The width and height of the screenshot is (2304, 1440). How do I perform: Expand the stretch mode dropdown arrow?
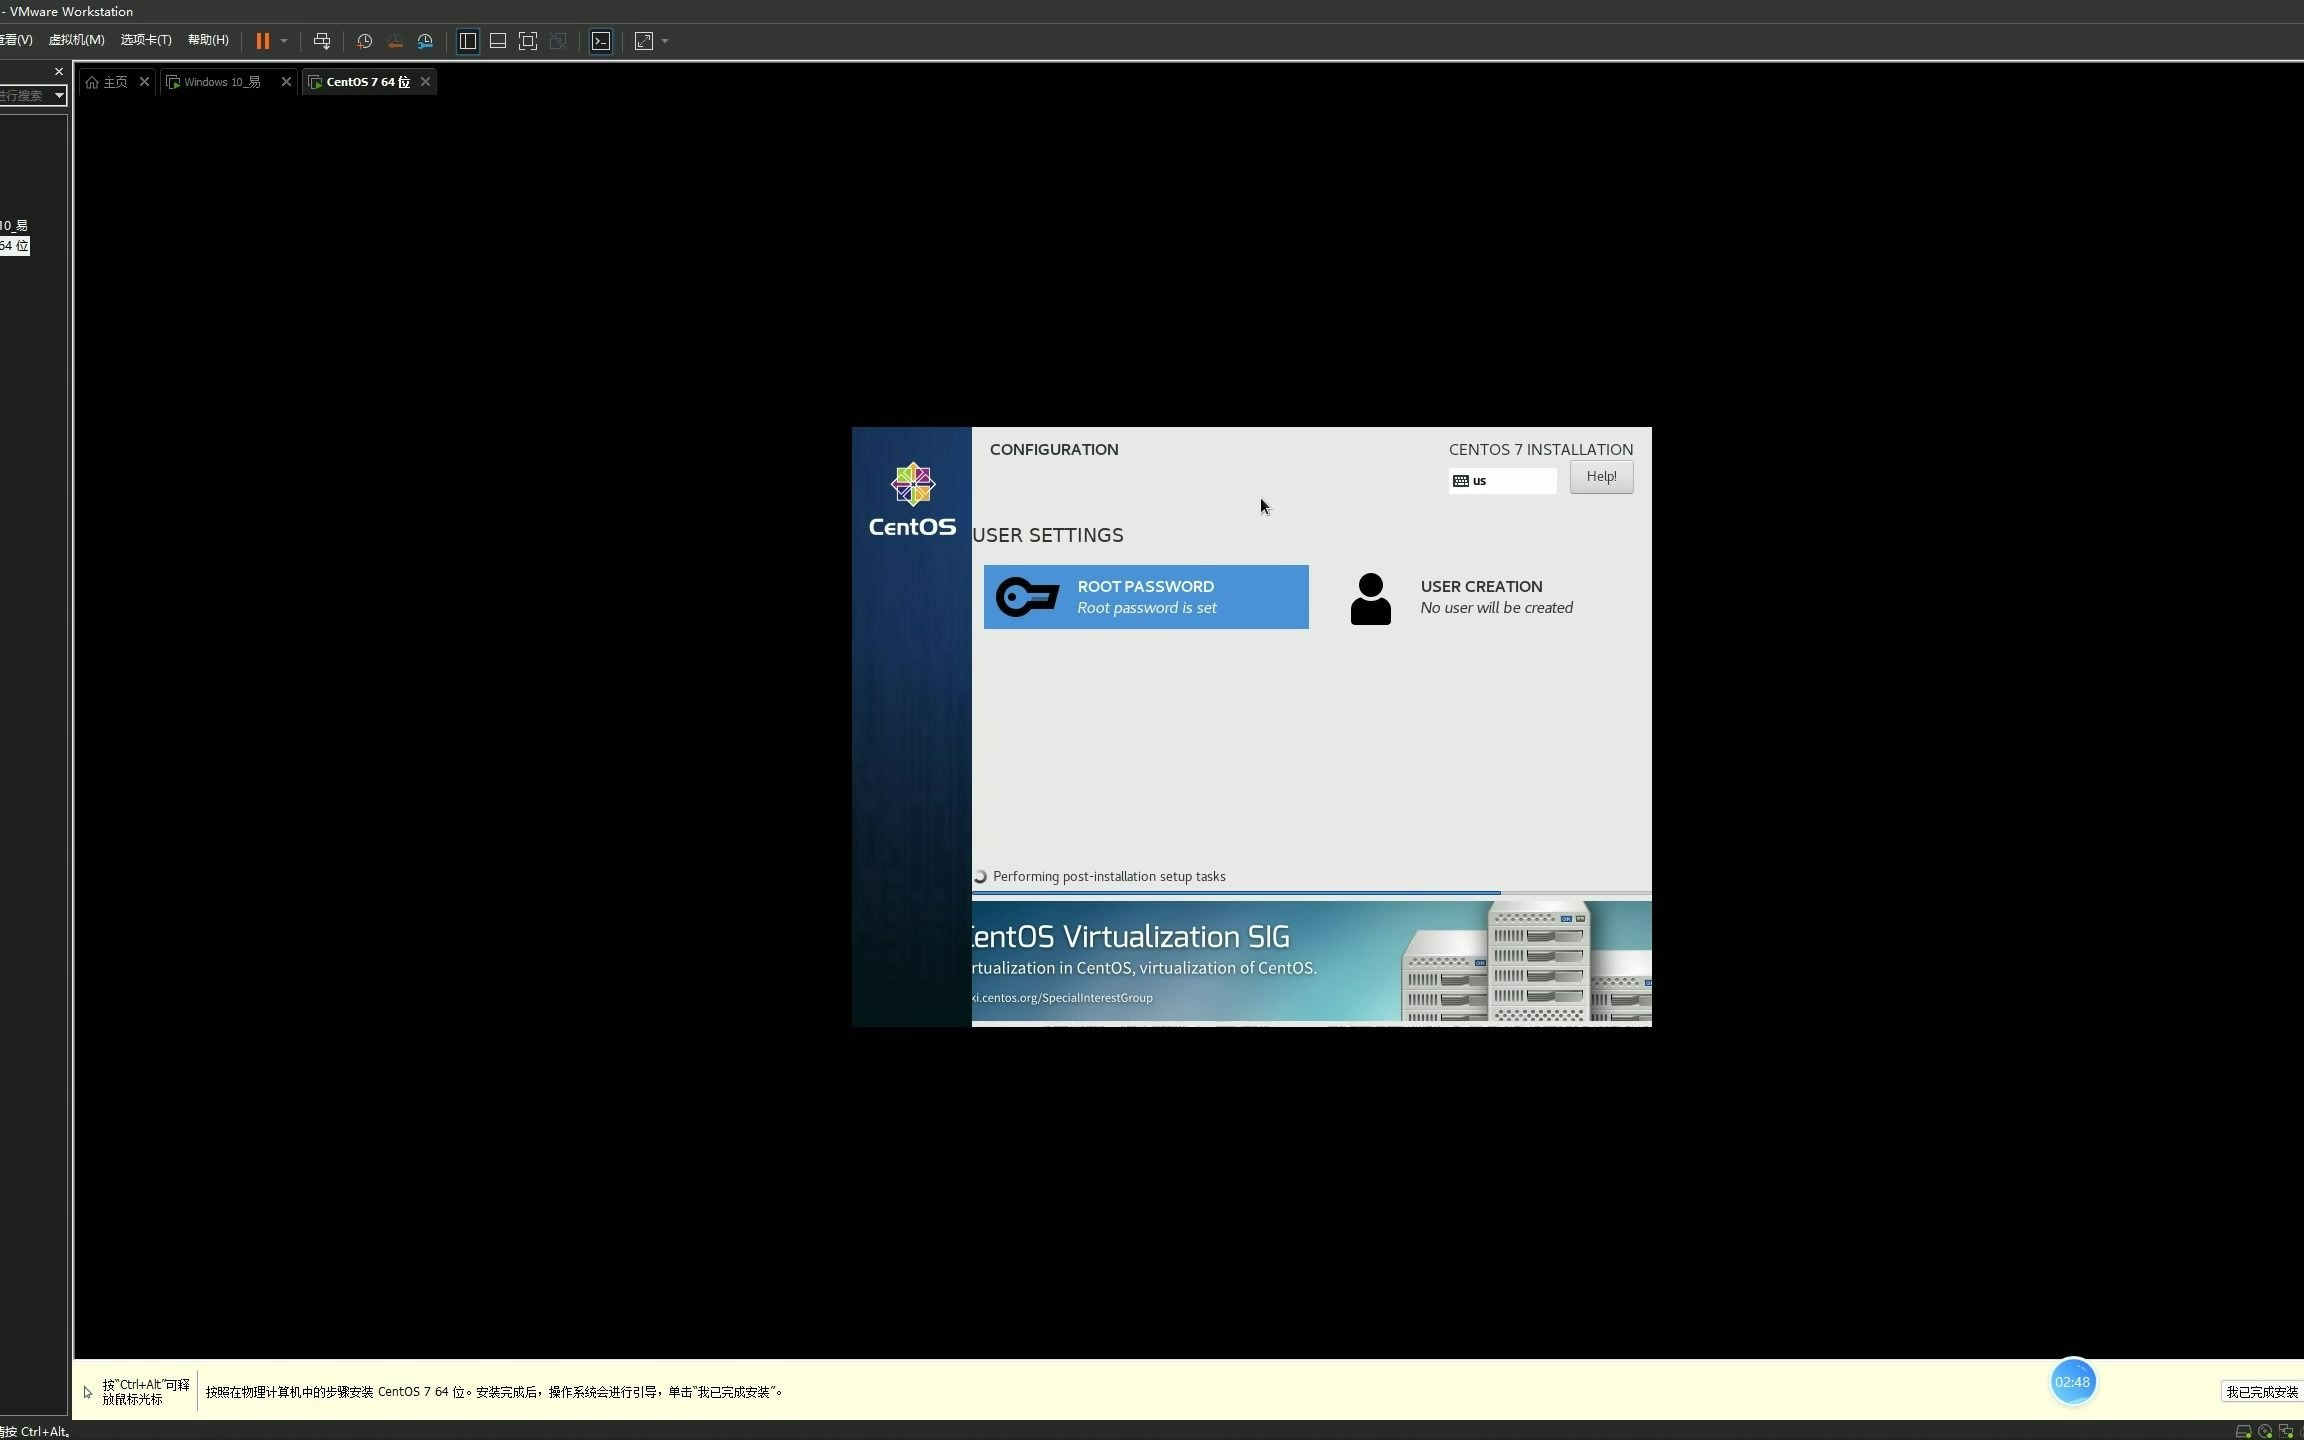coord(665,41)
